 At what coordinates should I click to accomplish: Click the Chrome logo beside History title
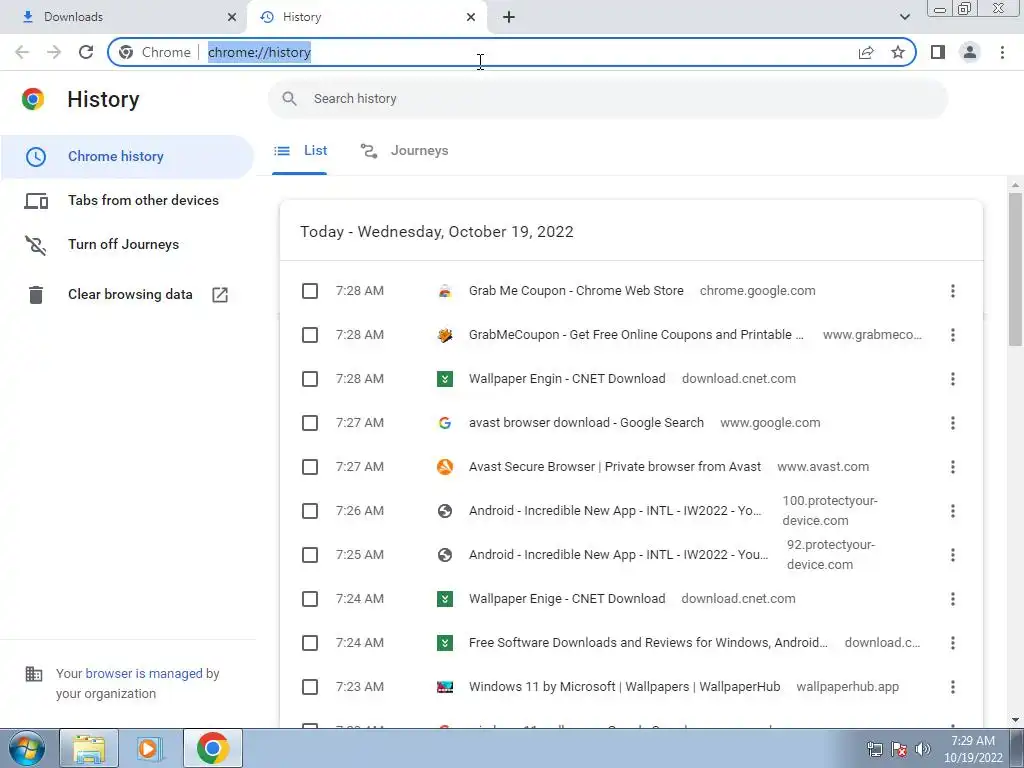pyautogui.click(x=33, y=99)
